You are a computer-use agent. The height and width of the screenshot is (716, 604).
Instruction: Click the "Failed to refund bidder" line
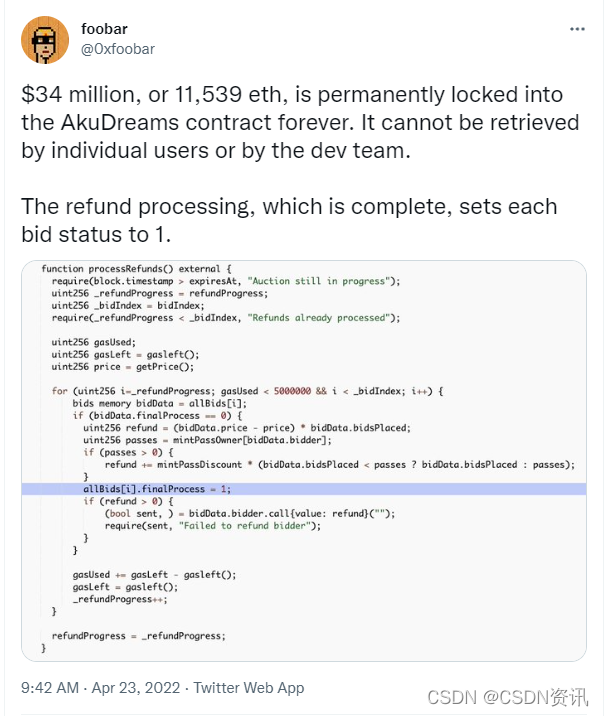(x=212, y=525)
